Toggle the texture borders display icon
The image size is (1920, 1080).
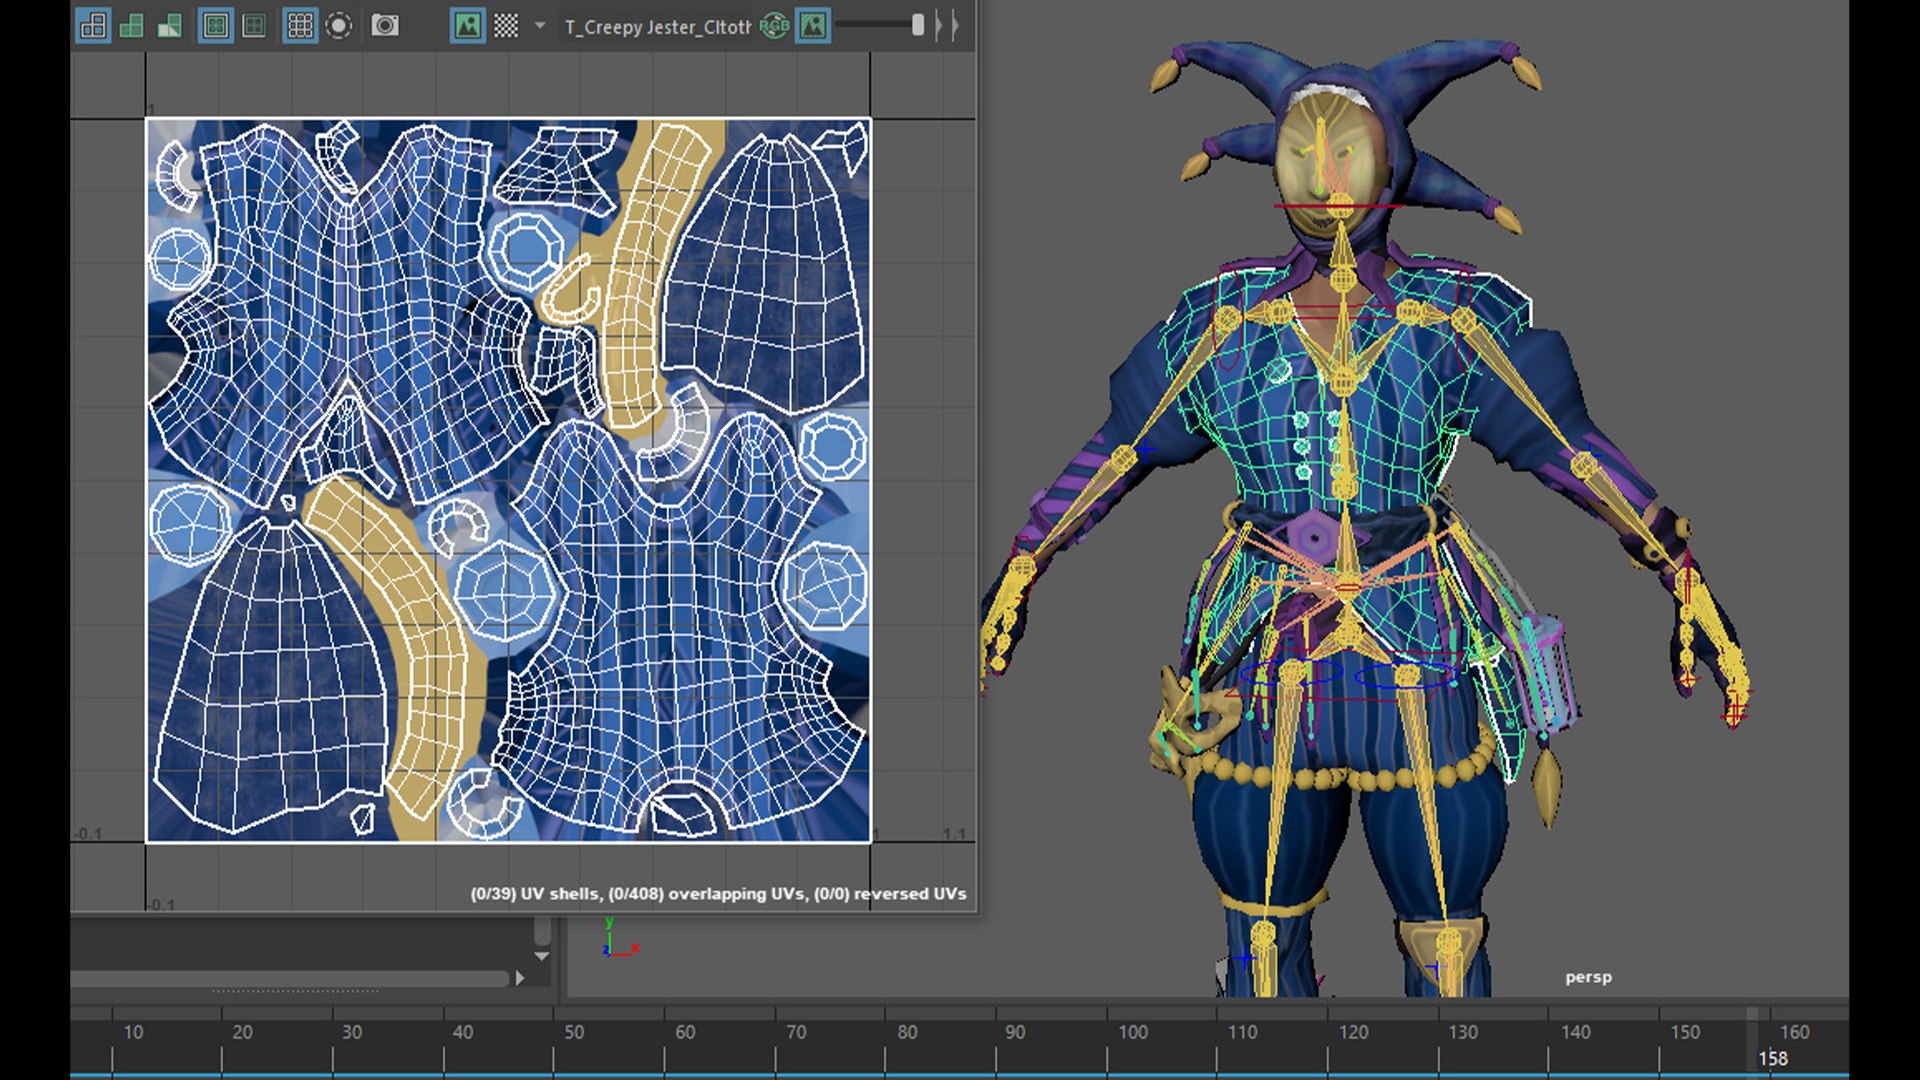click(x=215, y=26)
